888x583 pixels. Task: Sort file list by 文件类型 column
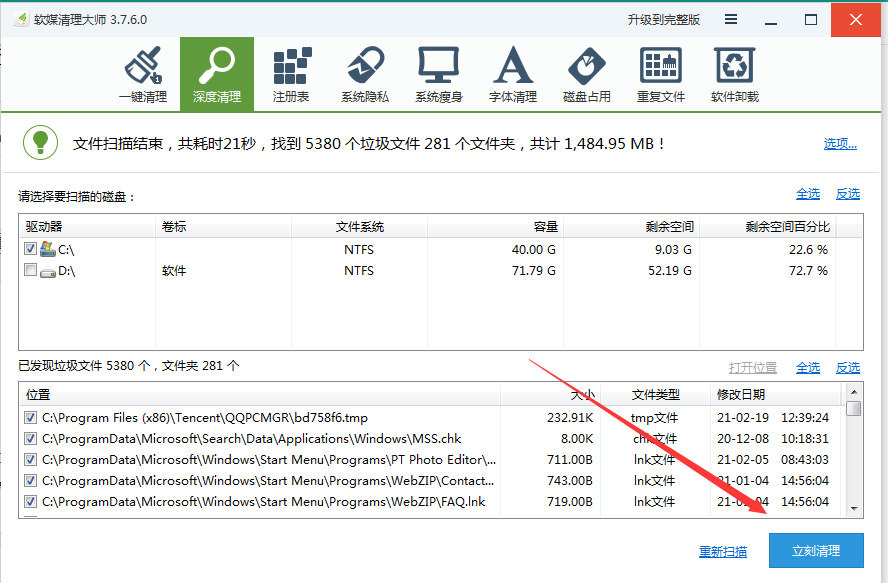(655, 394)
